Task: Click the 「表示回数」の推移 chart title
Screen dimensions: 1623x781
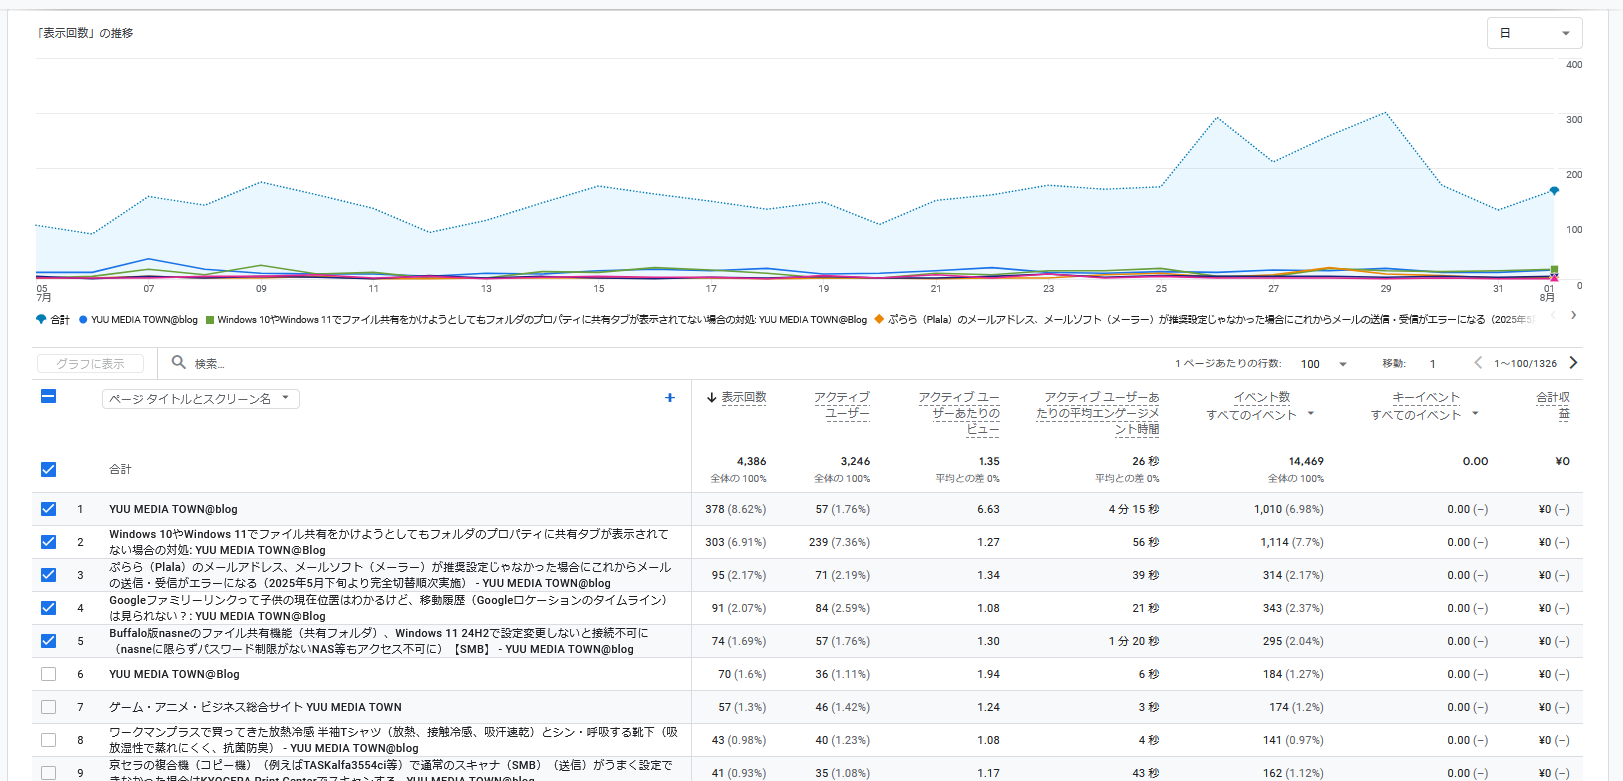Action: (85, 33)
